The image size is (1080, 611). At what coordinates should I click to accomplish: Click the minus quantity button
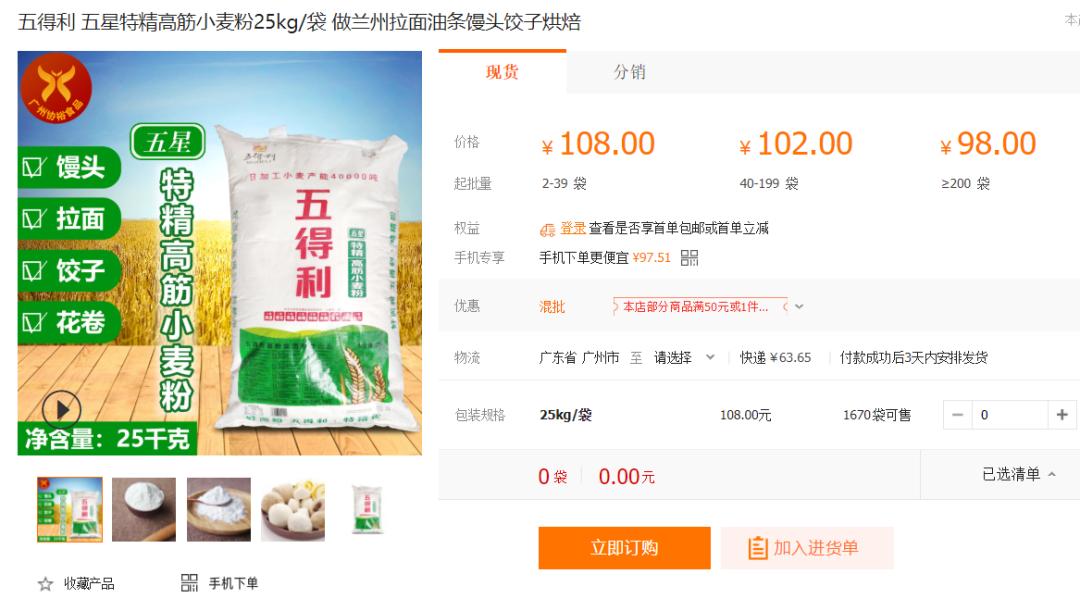(x=957, y=415)
